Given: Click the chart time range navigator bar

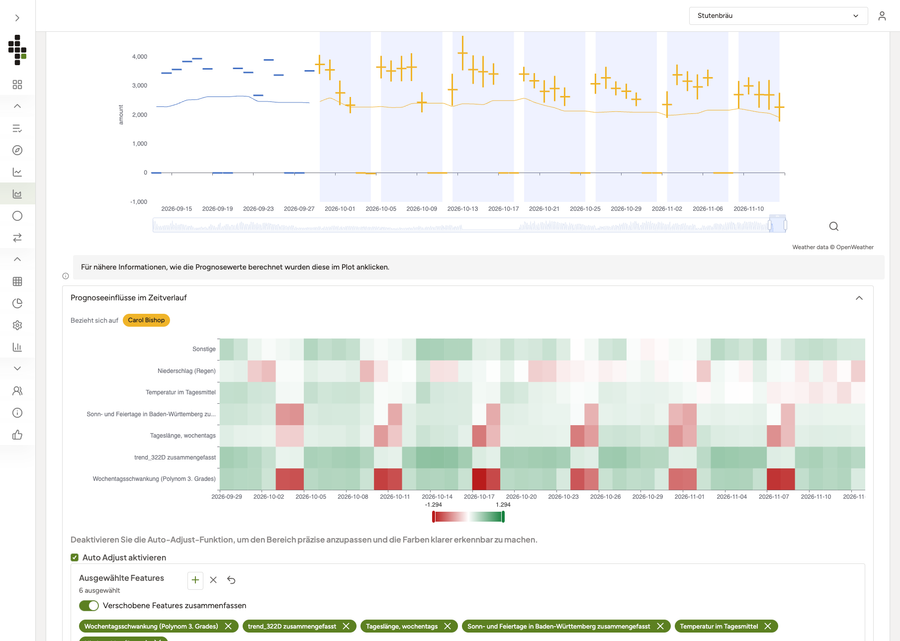Looking at the screenshot, I should (470, 224).
